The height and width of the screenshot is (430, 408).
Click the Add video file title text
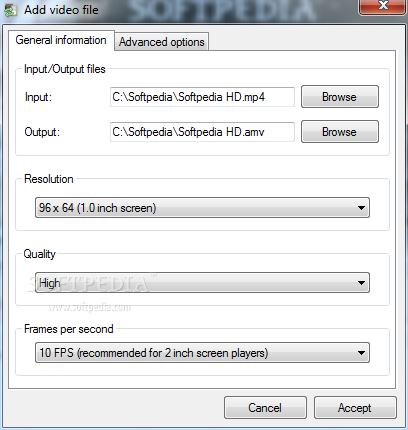[61, 10]
